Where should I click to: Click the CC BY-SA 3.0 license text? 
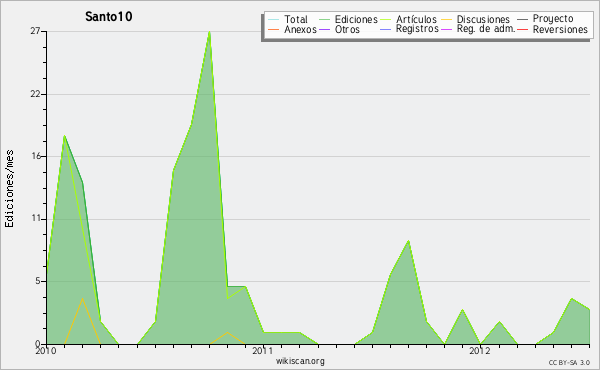pos(569,363)
